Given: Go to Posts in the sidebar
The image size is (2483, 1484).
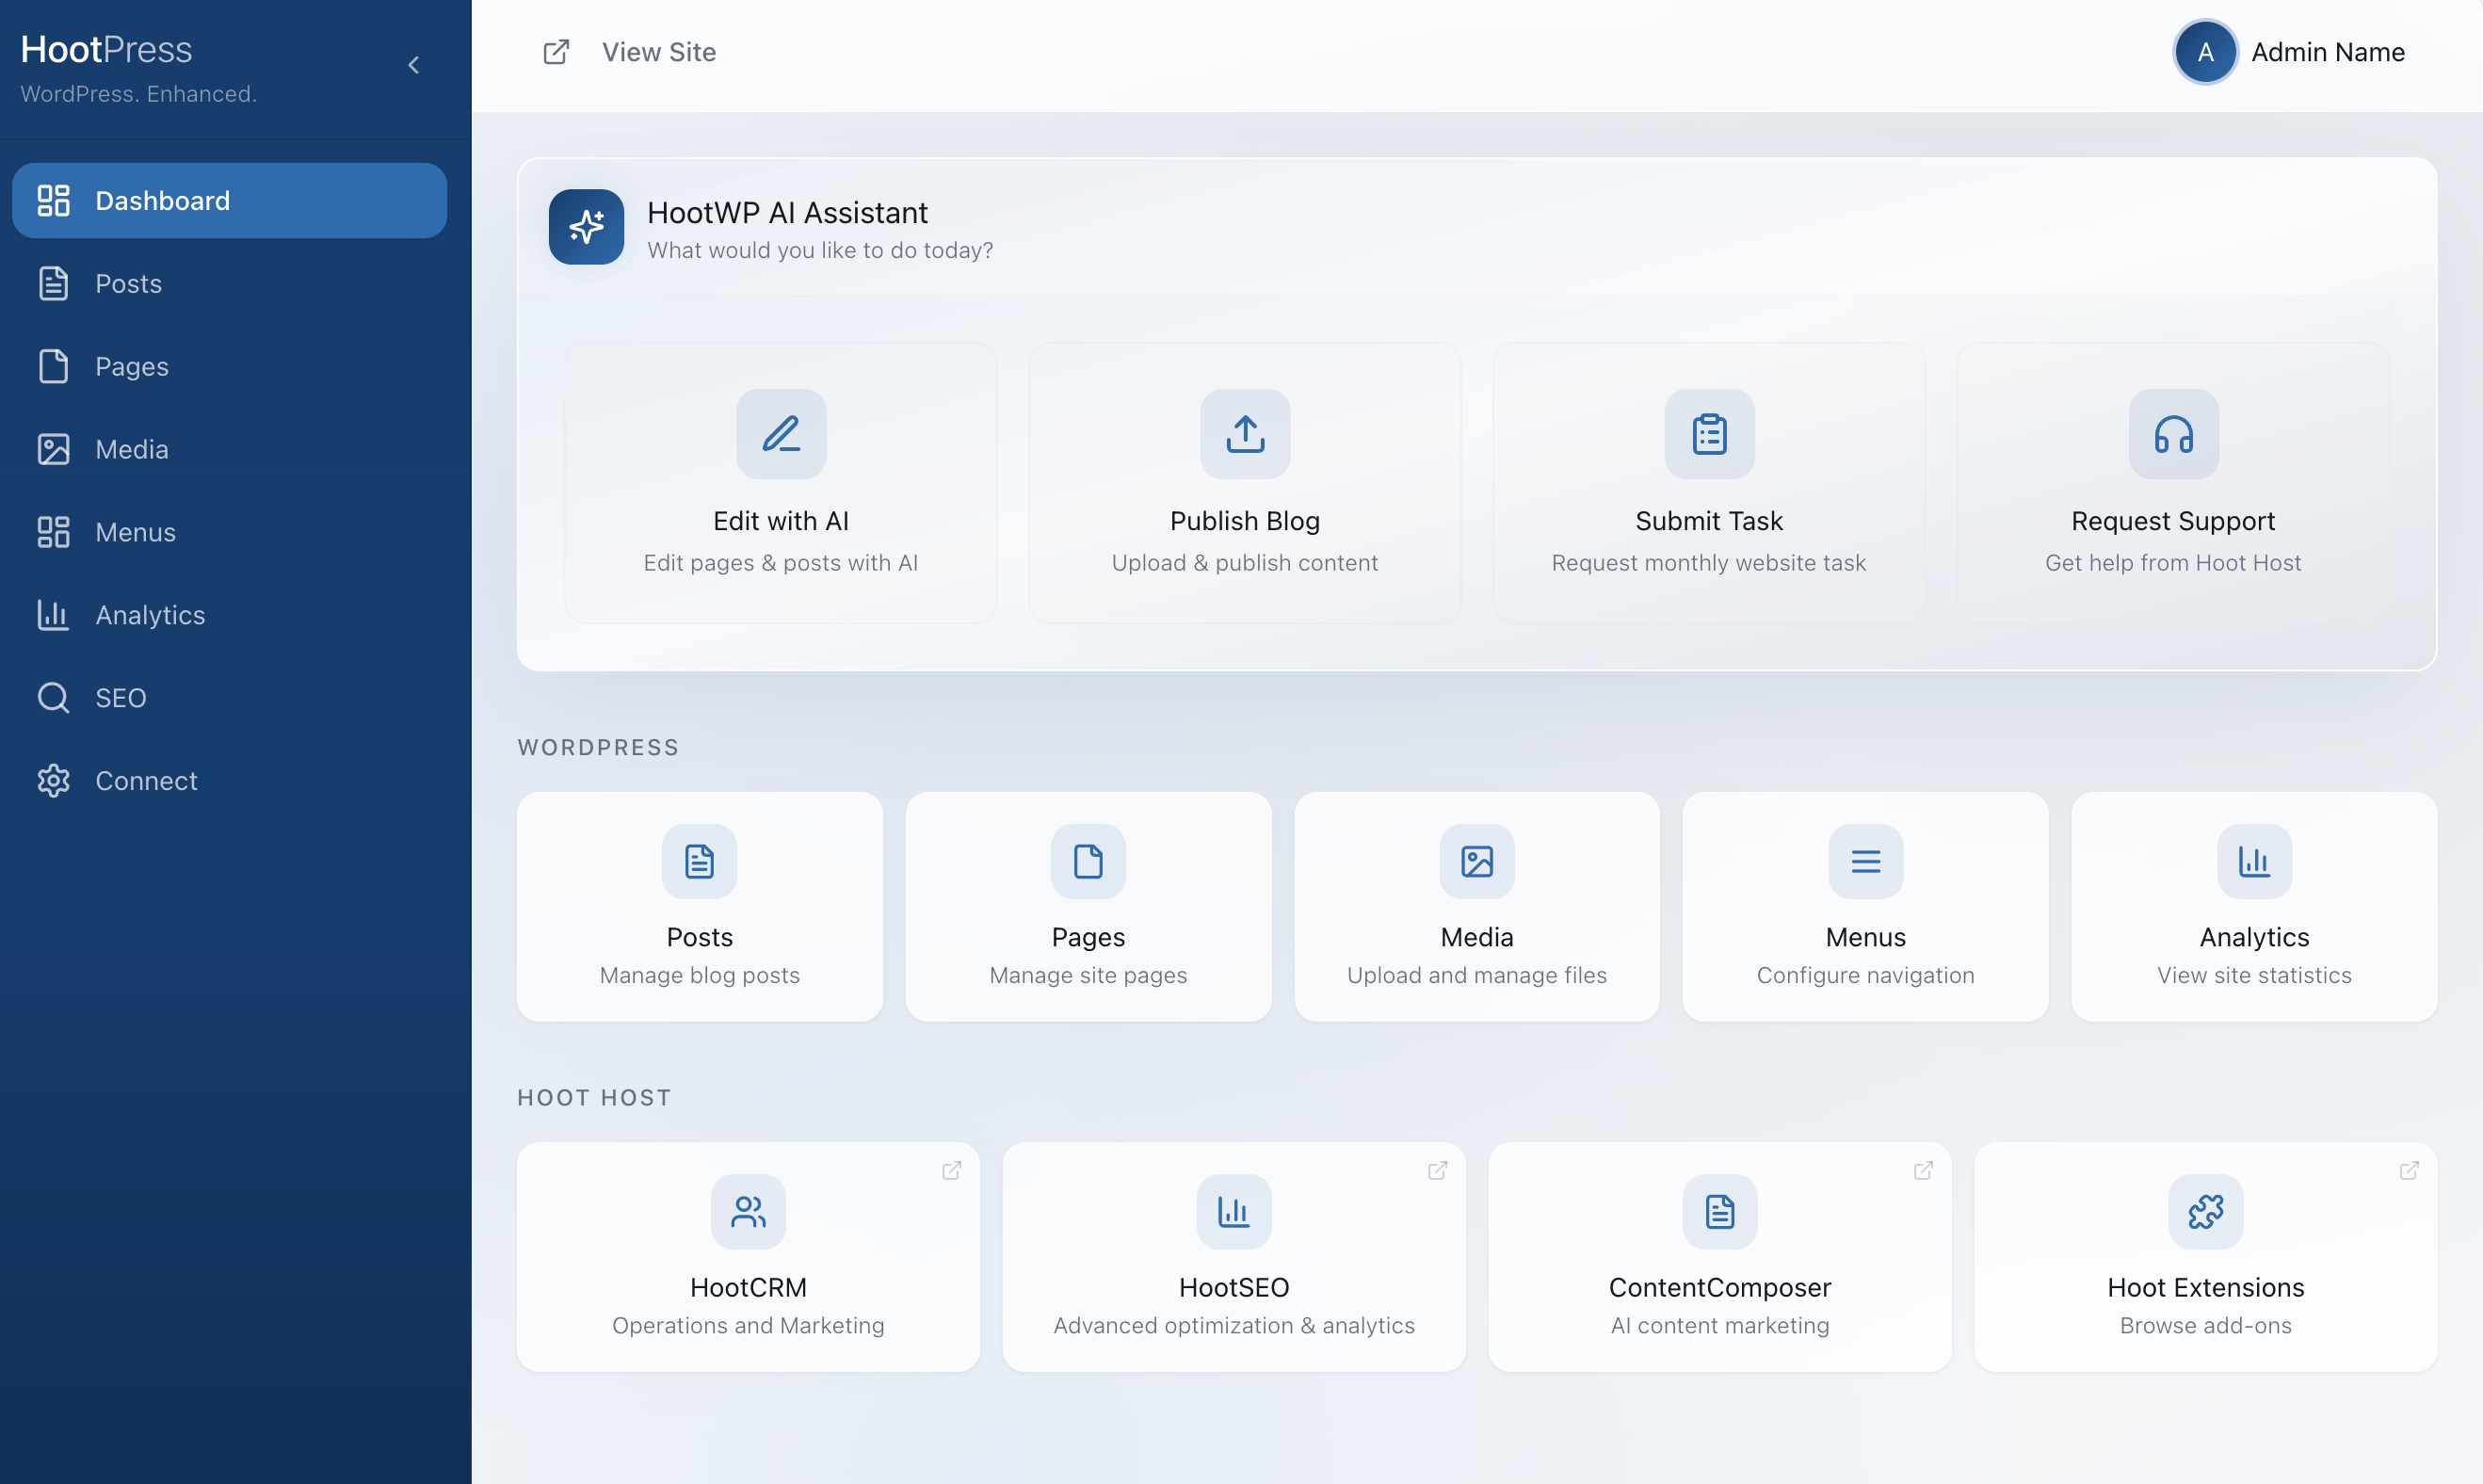Looking at the screenshot, I should [128, 284].
